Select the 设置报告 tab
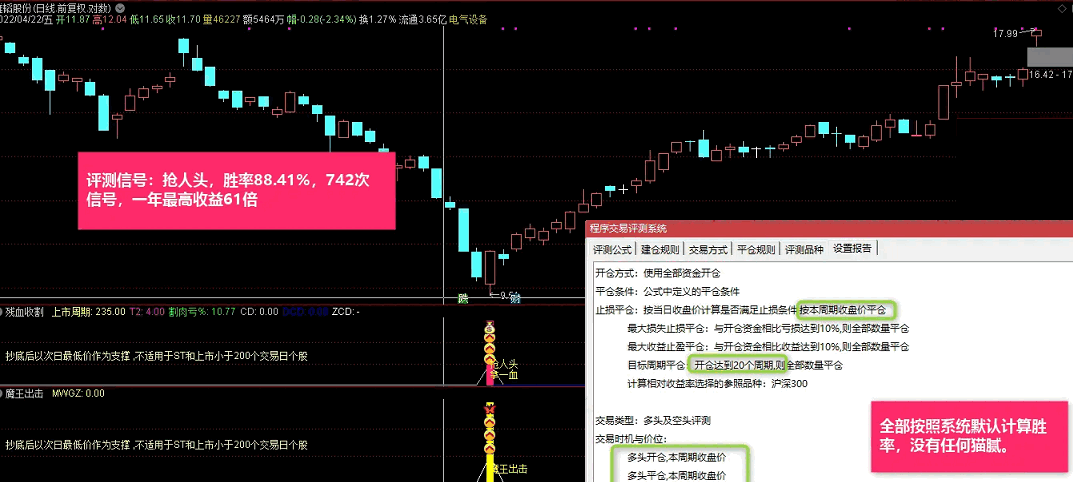 pyautogui.click(x=852, y=249)
